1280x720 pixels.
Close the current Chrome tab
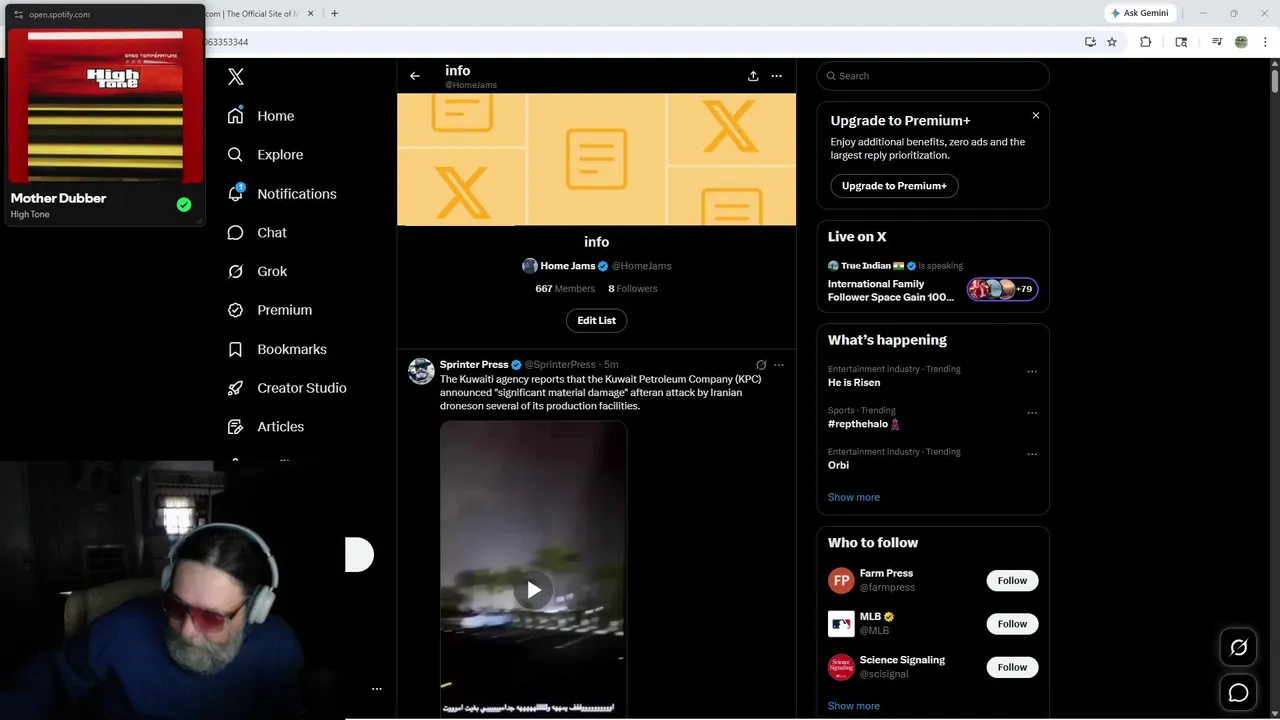tap(310, 13)
